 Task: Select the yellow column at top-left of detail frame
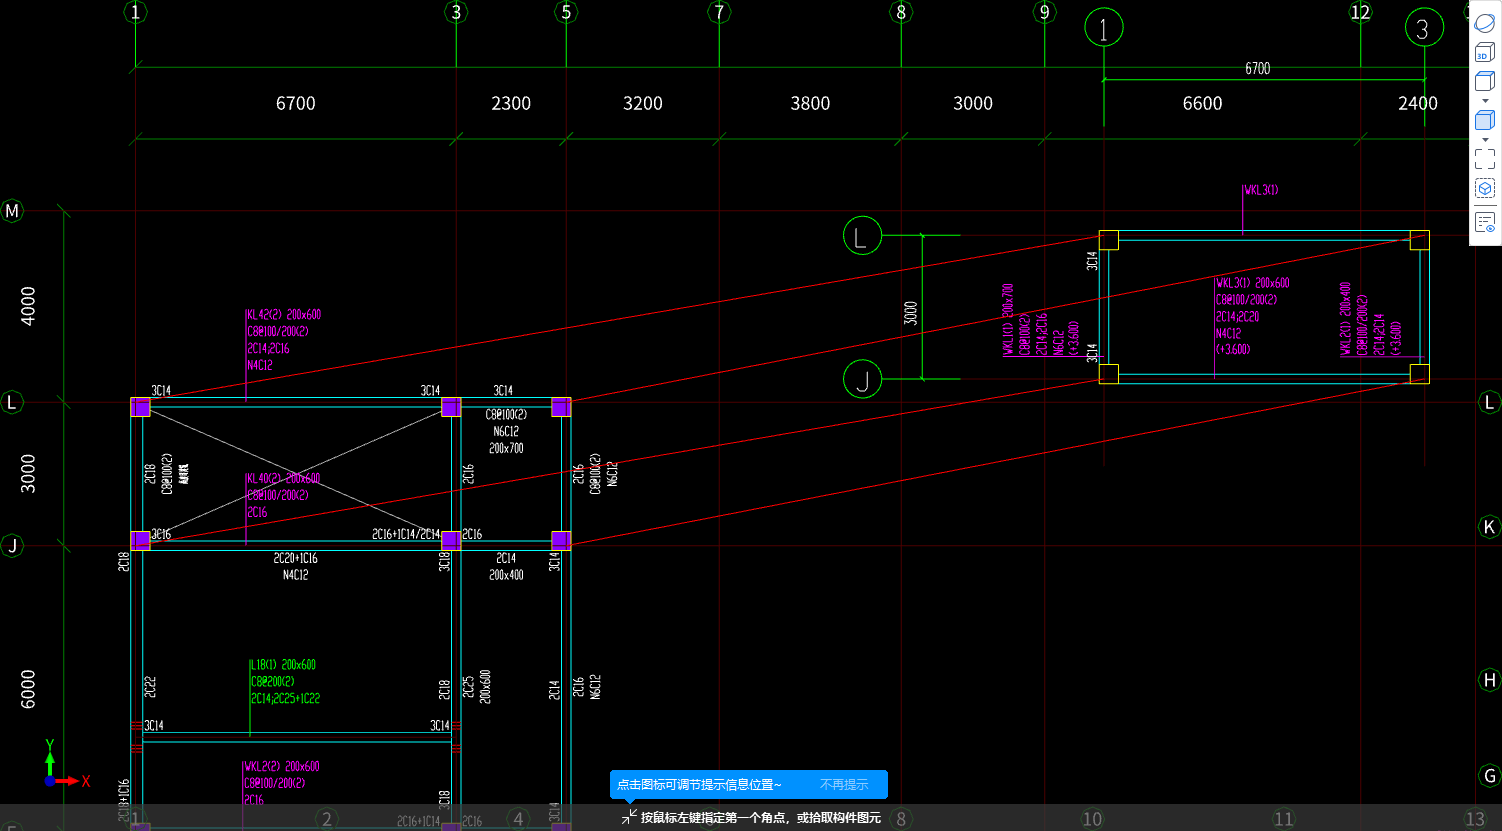point(1109,240)
